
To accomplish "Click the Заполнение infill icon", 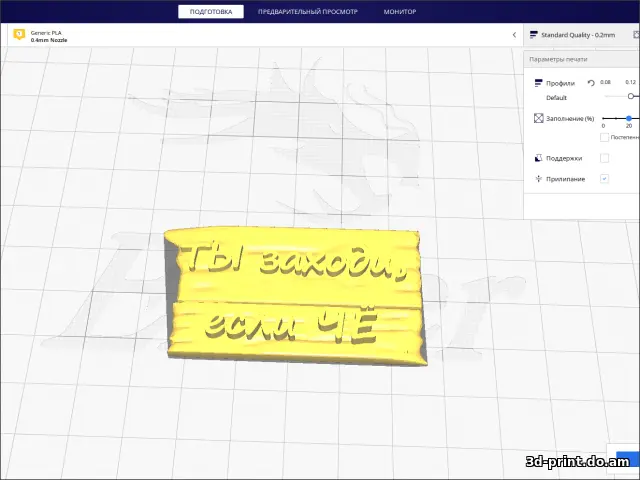I will point(538,118).
